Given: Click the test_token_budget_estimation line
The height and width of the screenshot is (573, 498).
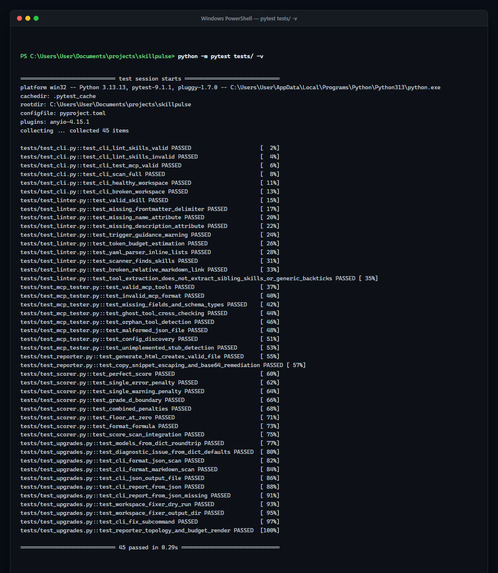Looking at the screenshot, I should click(x=150, y=244).
